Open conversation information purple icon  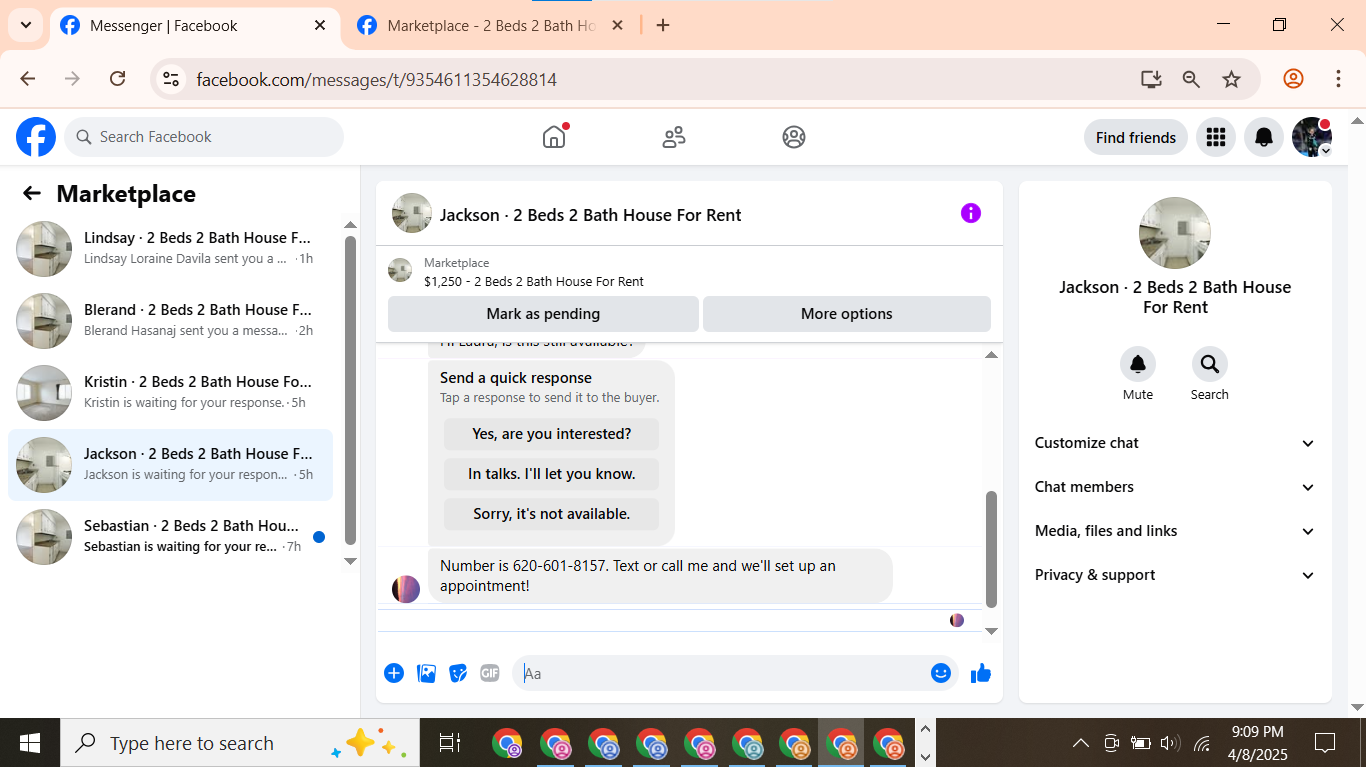971,213
